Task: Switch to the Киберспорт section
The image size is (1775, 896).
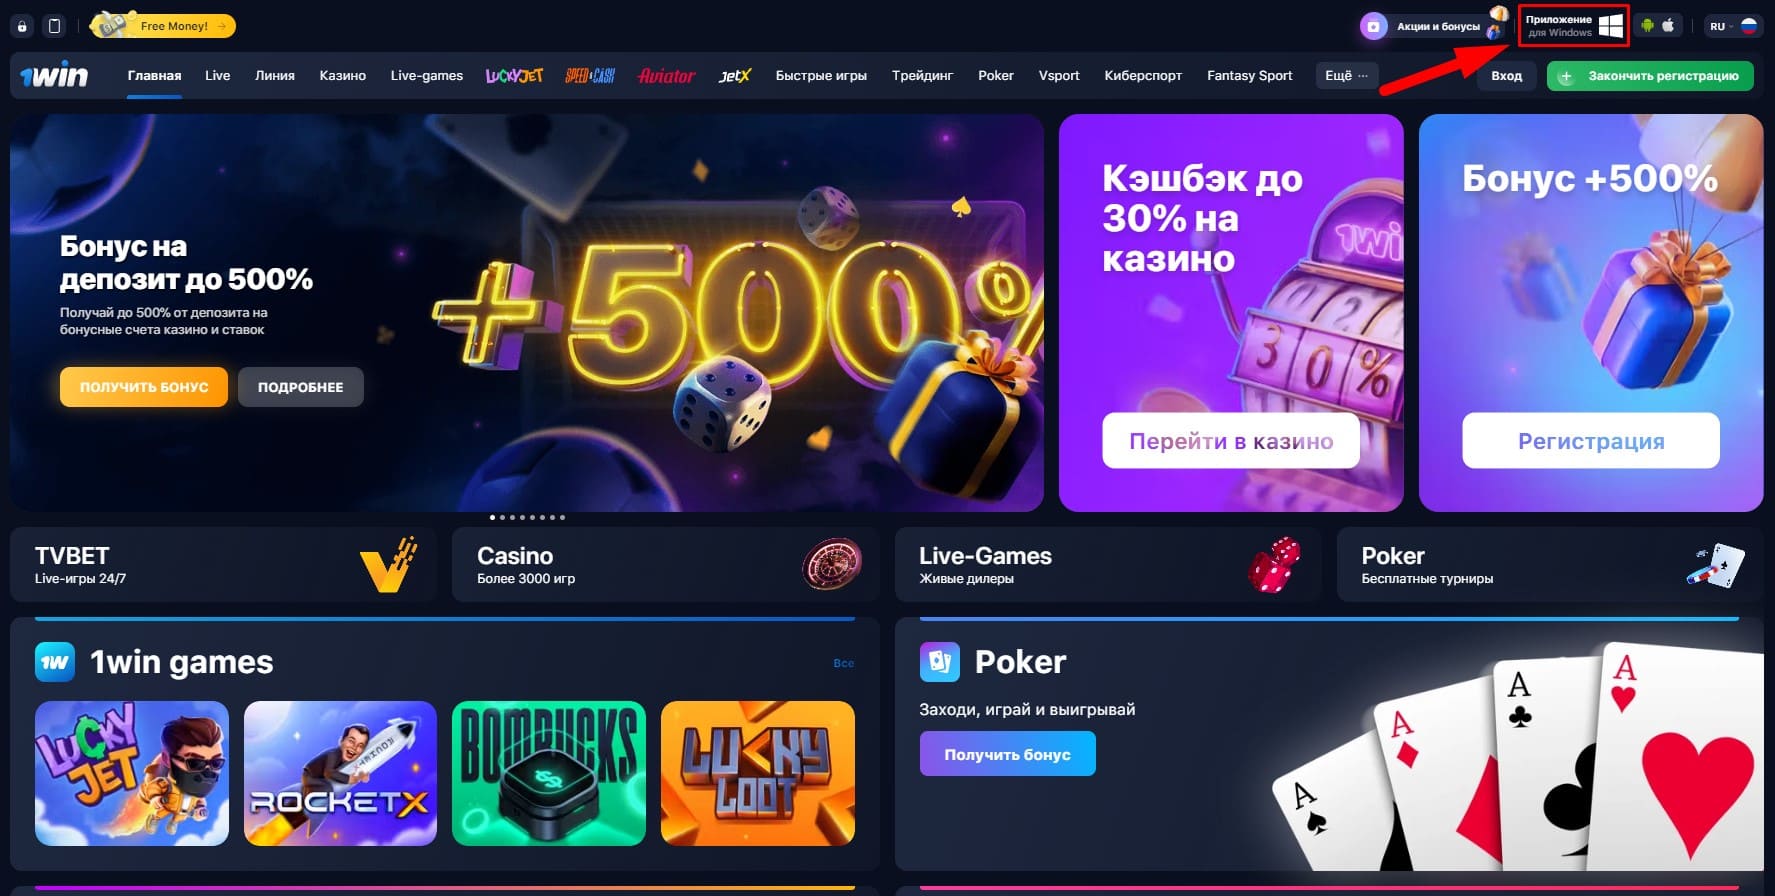Action: coord(1143,76)
